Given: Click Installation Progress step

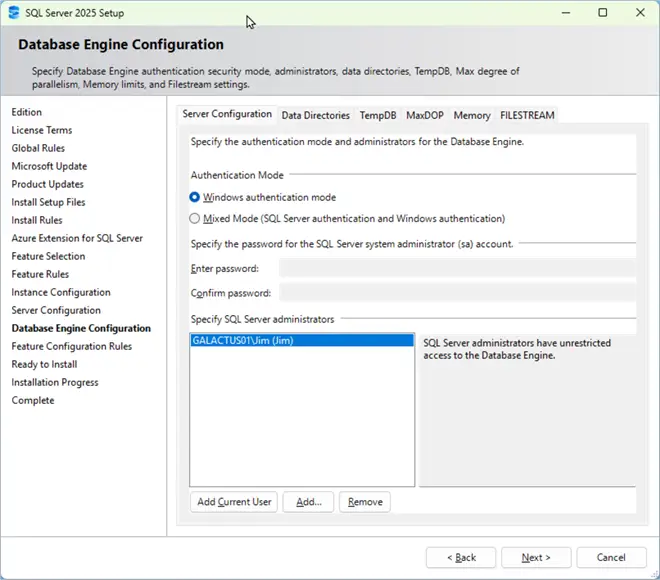Looking at the screenshot, I should [55, 383].
